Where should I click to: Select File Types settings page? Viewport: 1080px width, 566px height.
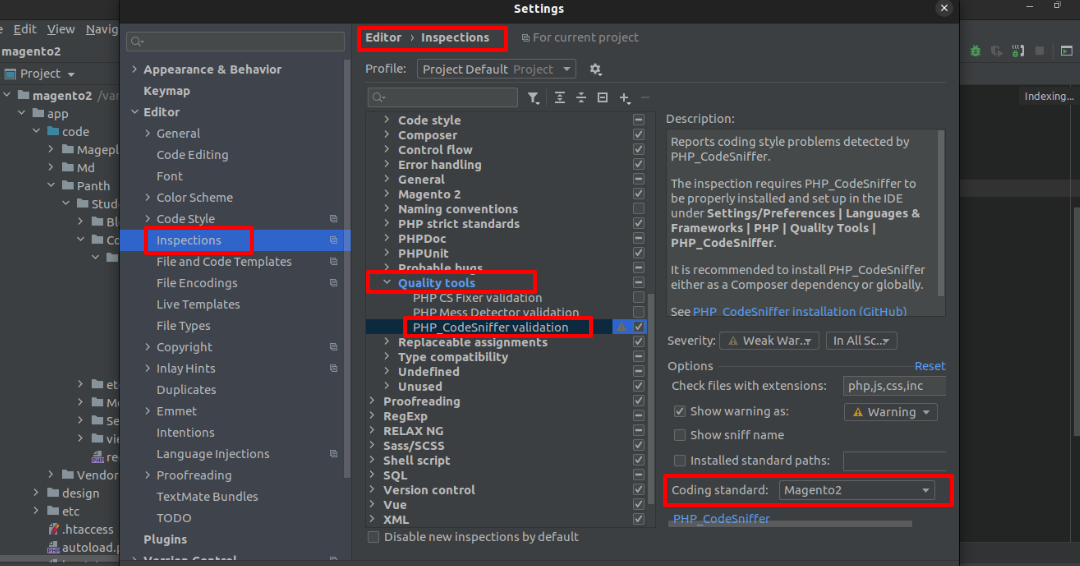[183, 326]
